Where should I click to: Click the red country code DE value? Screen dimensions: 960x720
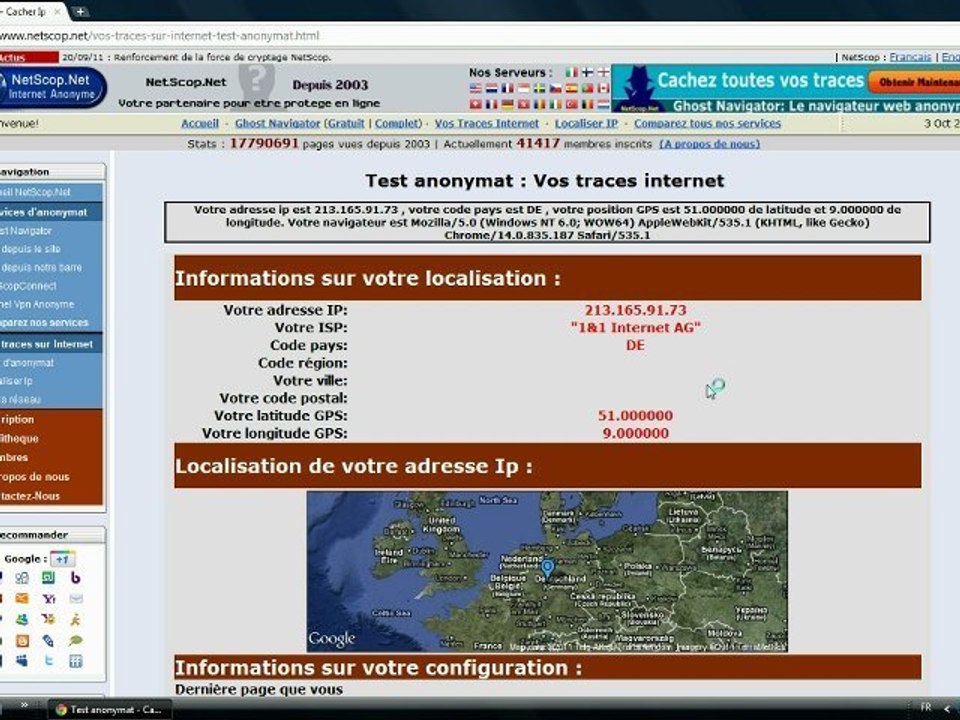[636, 345]
